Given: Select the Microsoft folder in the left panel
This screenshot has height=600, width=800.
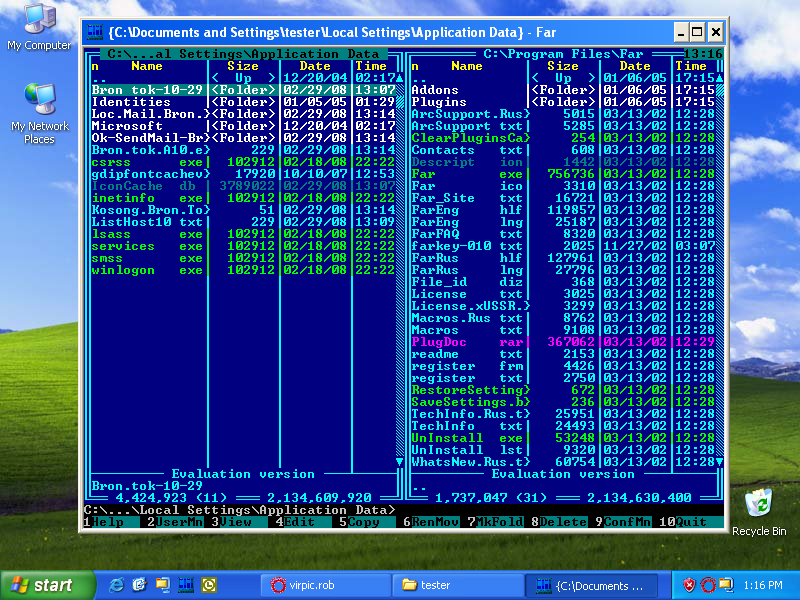Looking at the screenshot, I should (x=243, y=126).
